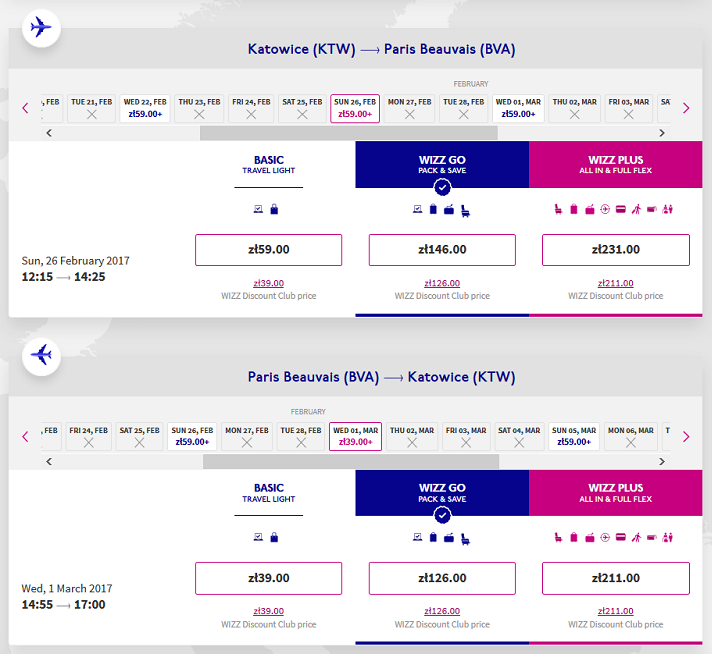Click unavailable outbound TUE 21, FEB tab

coord(91,108)
